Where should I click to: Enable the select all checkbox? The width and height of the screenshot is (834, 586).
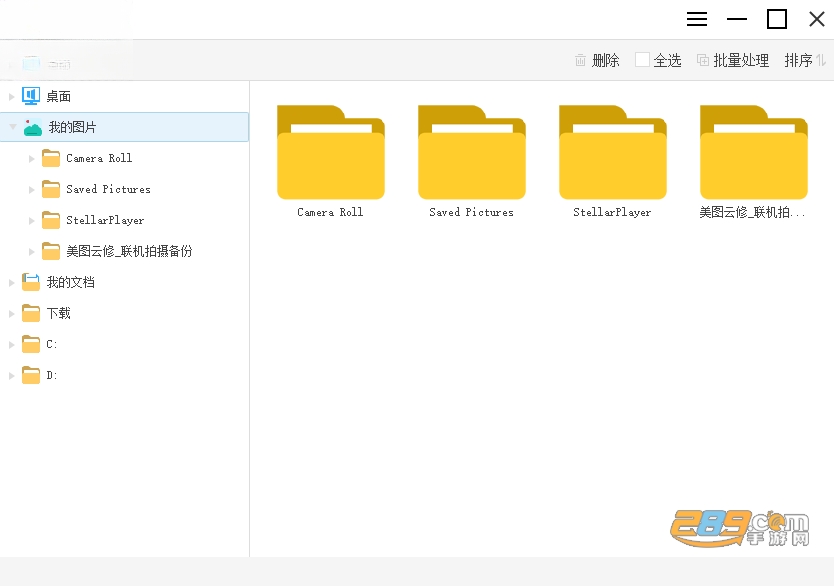[x=642, y=60]
